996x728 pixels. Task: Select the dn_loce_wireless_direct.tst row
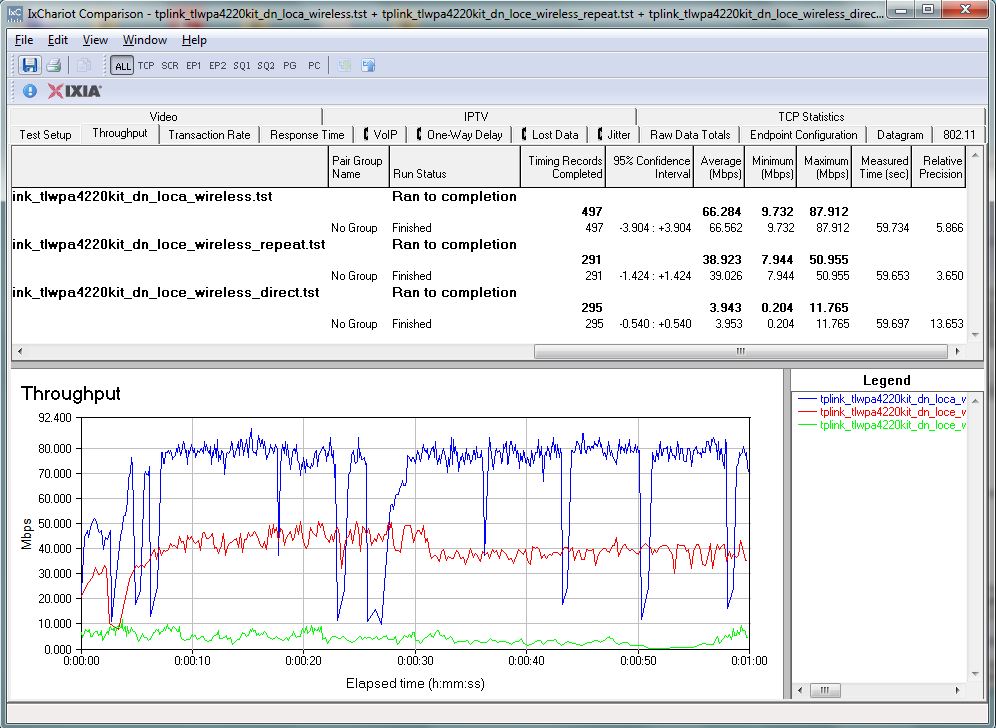488,292
